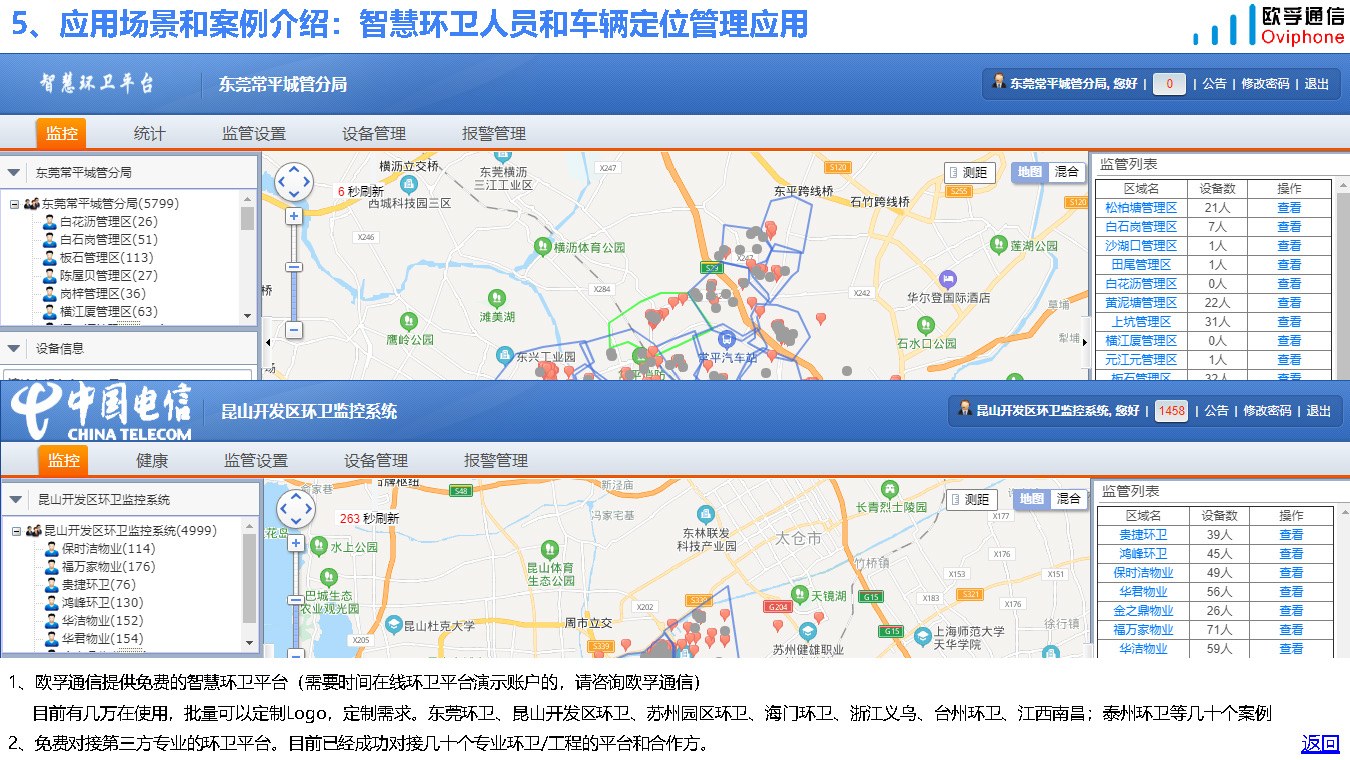1350x760 pixels.
Task: Open 黄泥塘管理区 link in 监管列表
Action: (1141, 303)
